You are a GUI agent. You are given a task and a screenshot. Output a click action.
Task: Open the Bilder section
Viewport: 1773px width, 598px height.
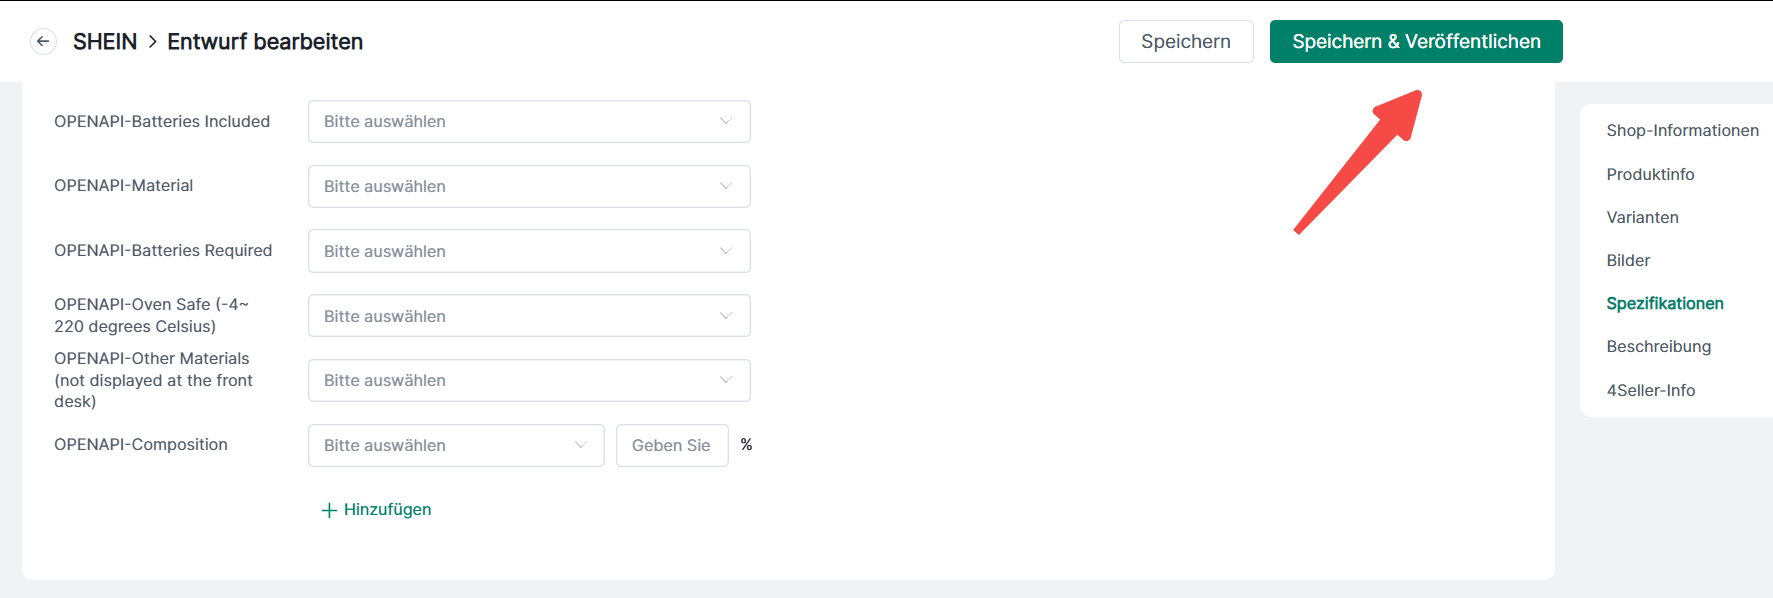tap(1628, 261)
